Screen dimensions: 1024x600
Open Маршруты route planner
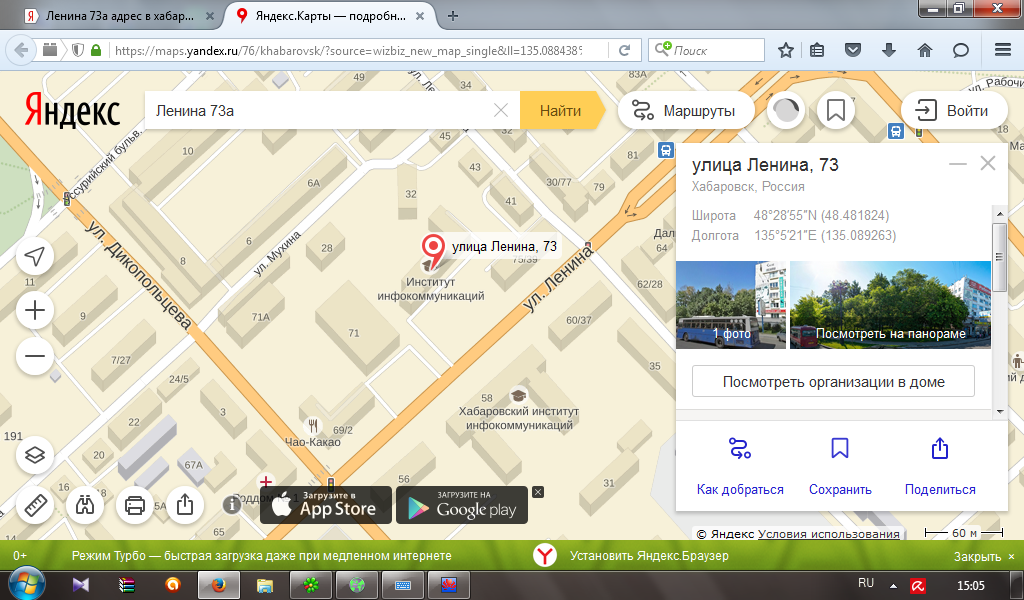684,111
